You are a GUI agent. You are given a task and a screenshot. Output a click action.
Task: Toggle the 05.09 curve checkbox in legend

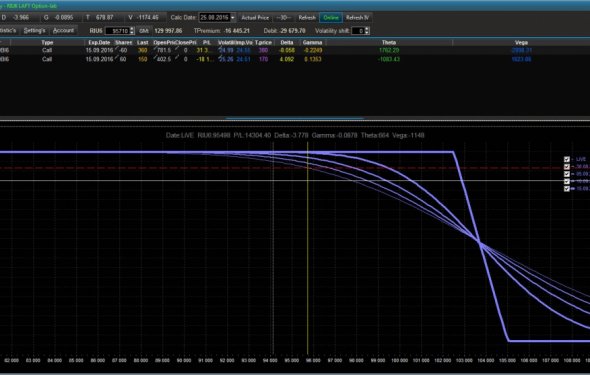tap(567, 174)
